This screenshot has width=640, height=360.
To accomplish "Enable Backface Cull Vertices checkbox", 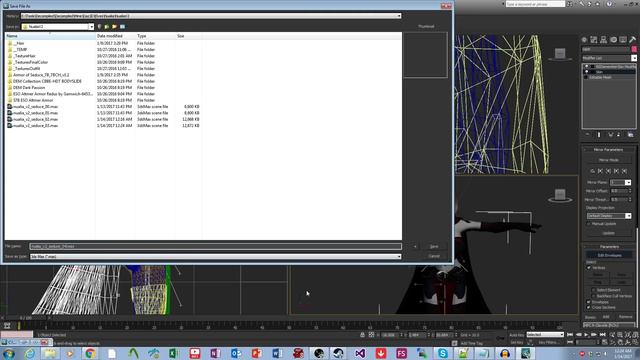I will click(593, 296).
